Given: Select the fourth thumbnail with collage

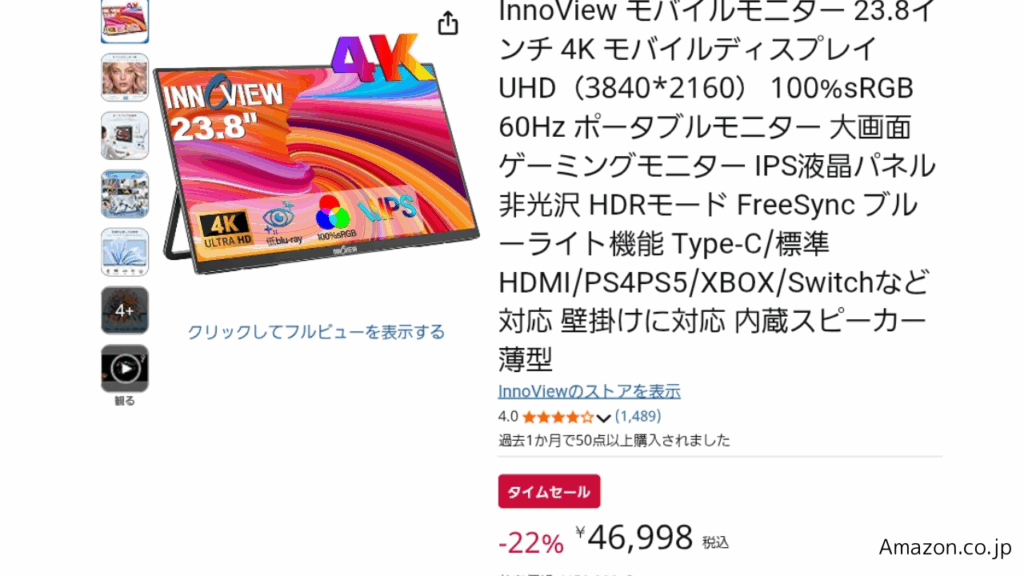Looking at the screenshot, I should click(125, 194).
